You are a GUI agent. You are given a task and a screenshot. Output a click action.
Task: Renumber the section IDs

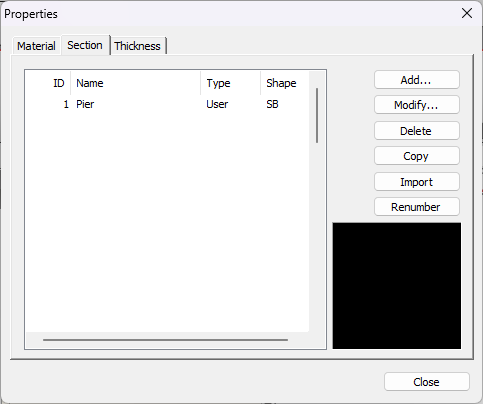tap(416, 207)
